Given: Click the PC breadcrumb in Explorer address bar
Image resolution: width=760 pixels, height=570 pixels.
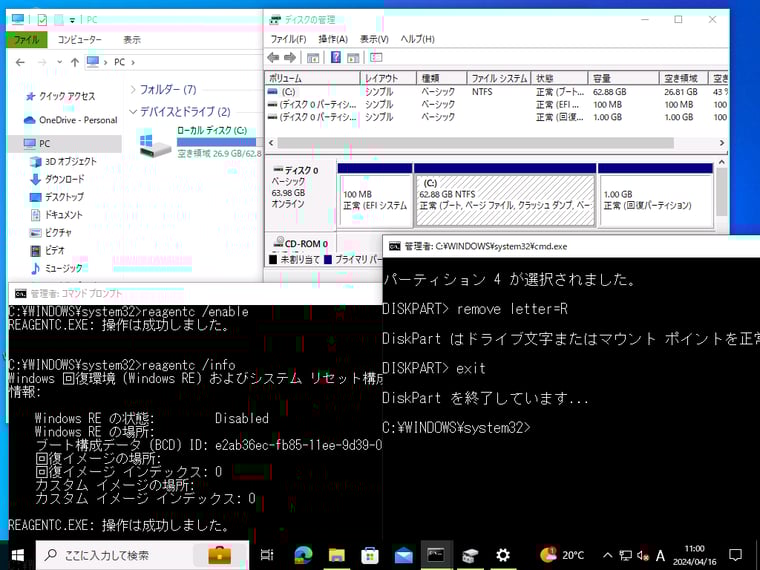Looking at the screenshot, I should coord(119,62).
